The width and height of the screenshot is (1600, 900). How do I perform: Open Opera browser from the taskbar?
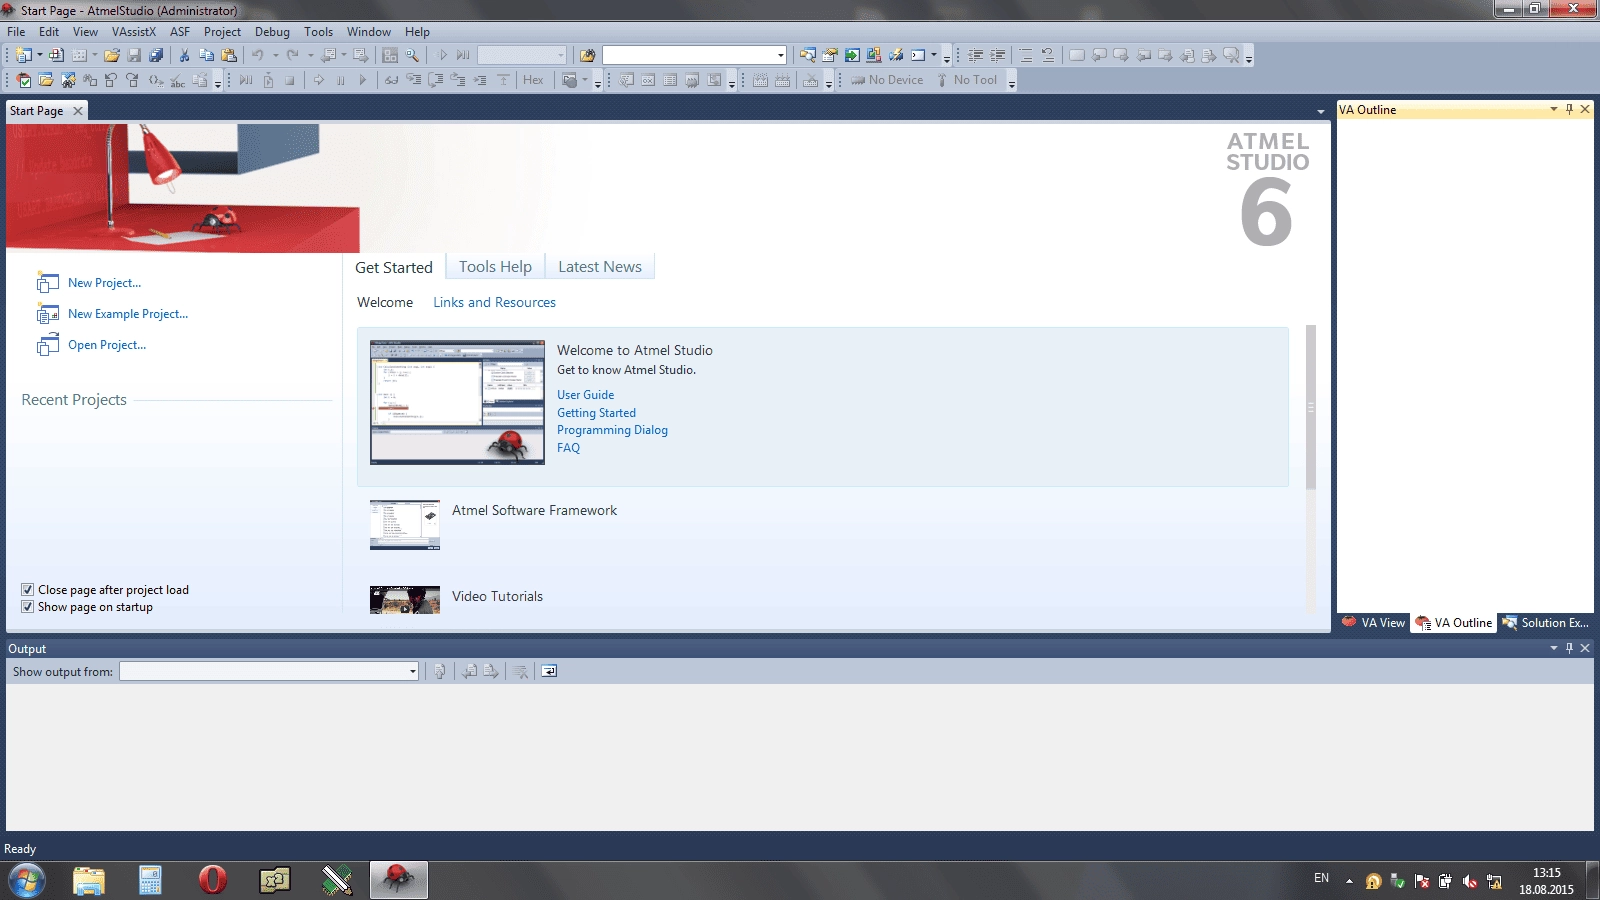[212, 880]
